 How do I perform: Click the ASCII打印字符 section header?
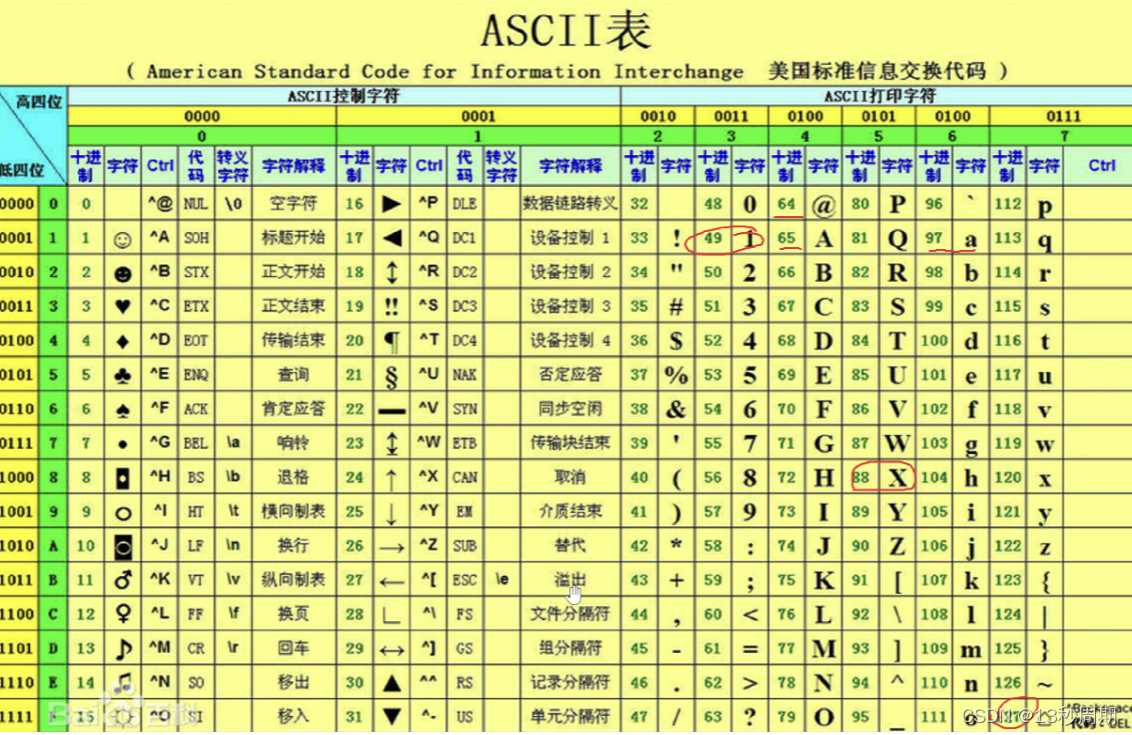880,96
